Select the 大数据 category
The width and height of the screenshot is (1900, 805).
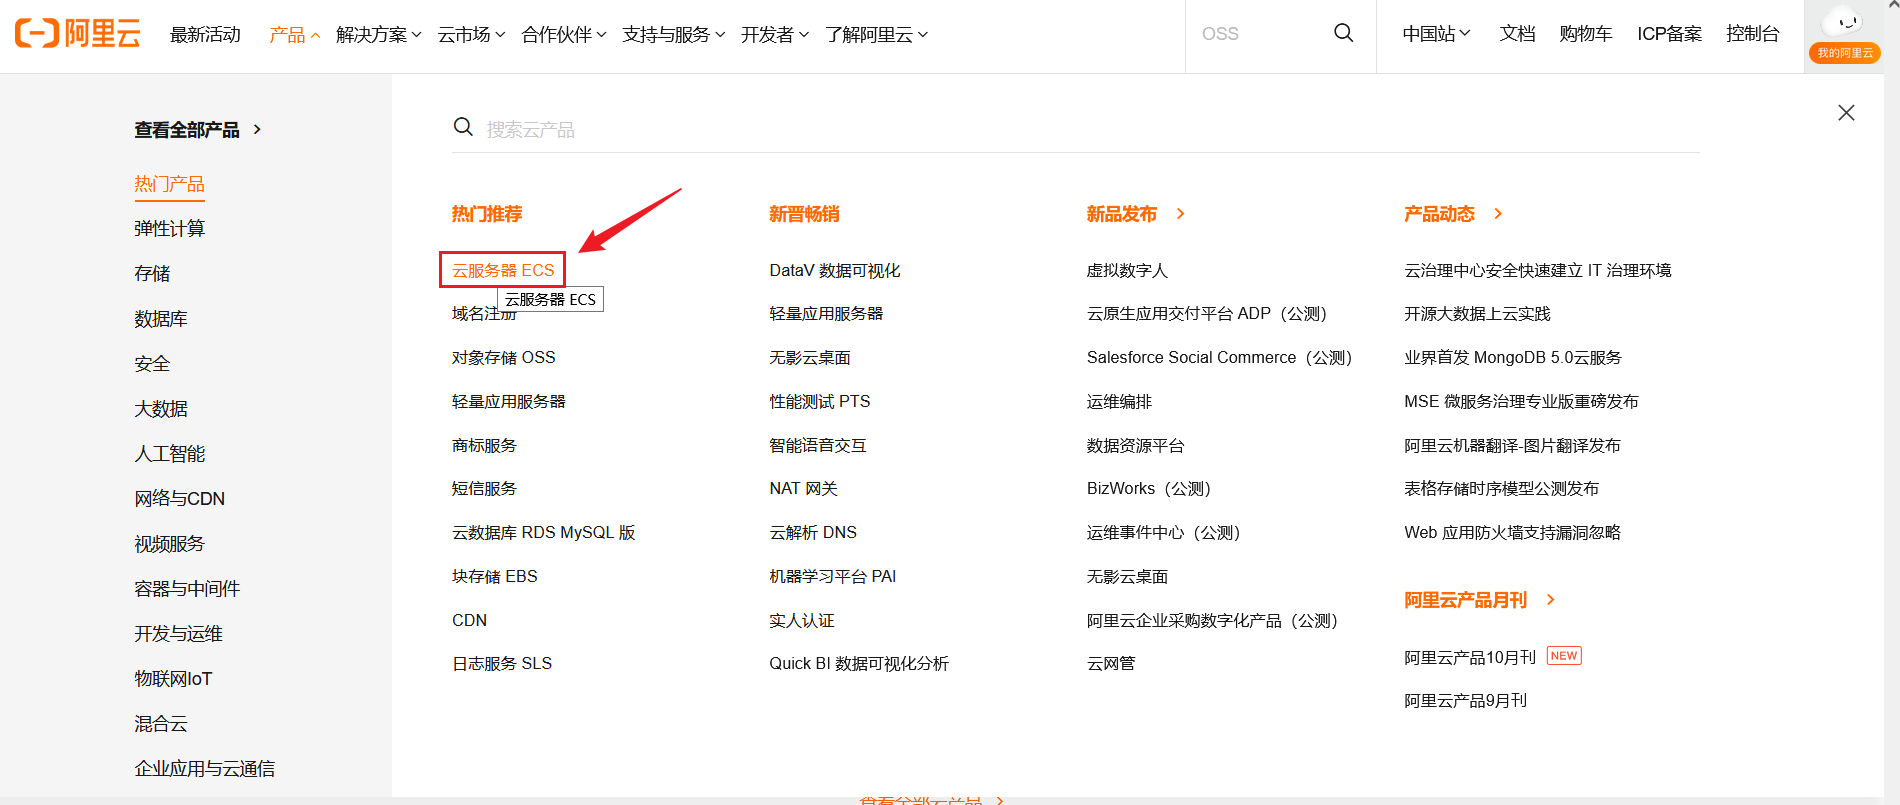pos(161,409)
